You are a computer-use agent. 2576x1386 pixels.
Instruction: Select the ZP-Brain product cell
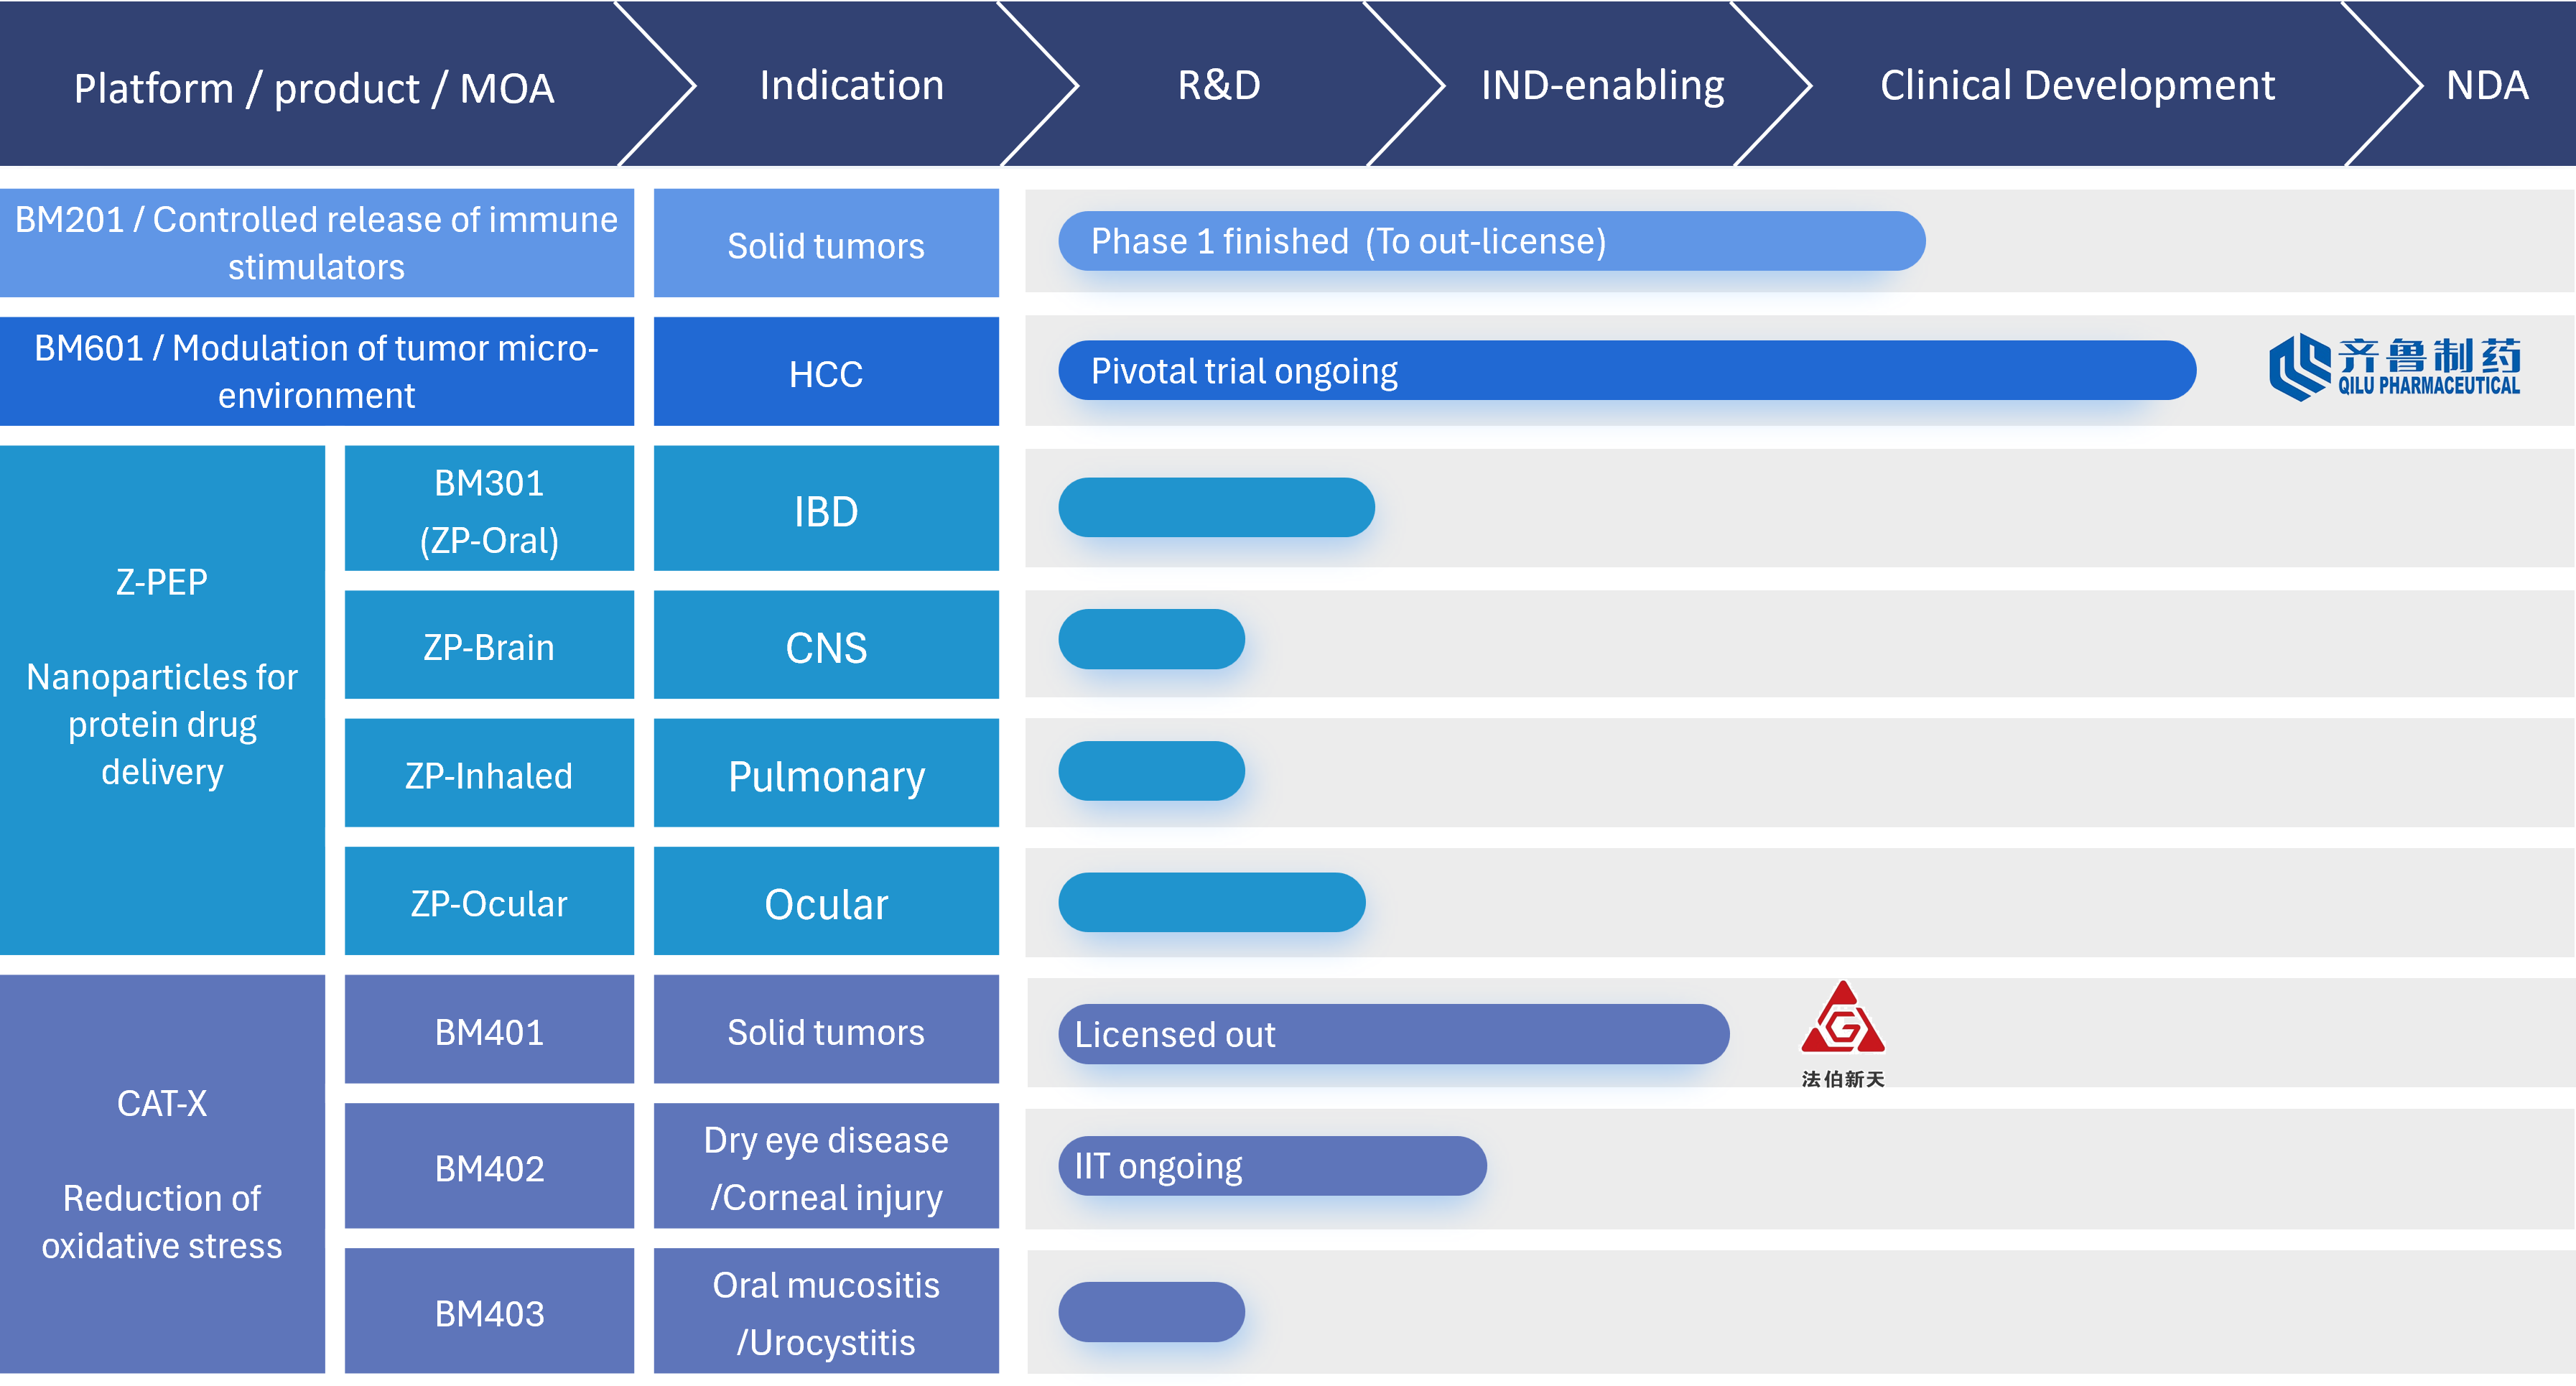coord(489,646)
